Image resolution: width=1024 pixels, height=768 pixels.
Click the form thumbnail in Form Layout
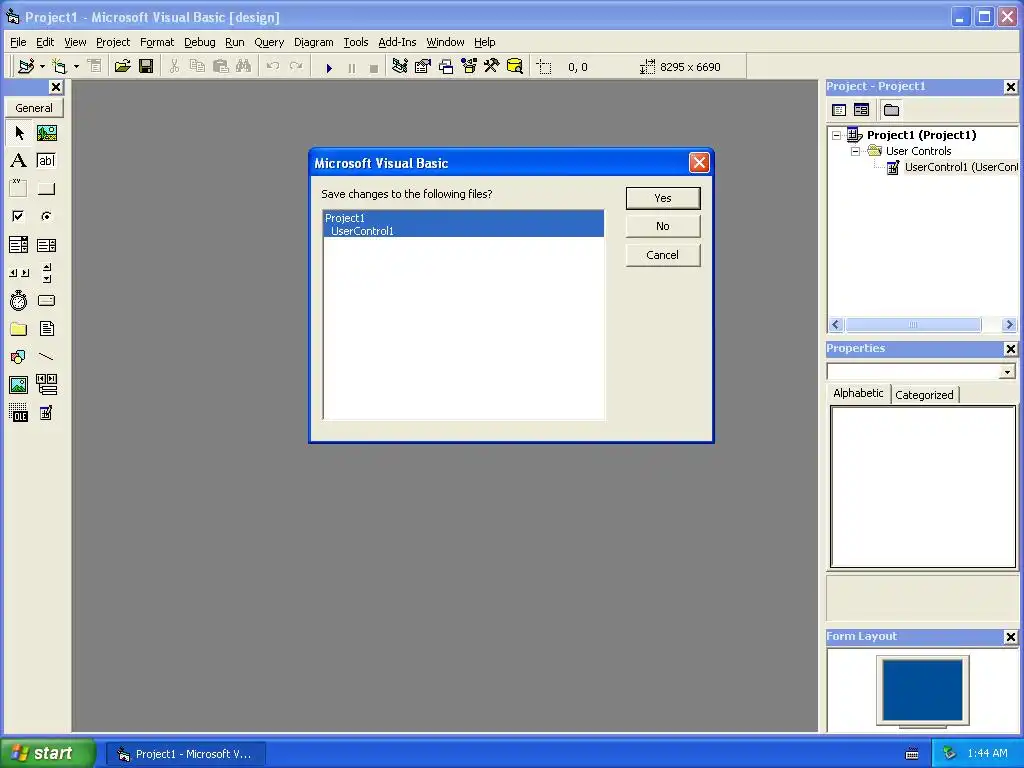923,690
